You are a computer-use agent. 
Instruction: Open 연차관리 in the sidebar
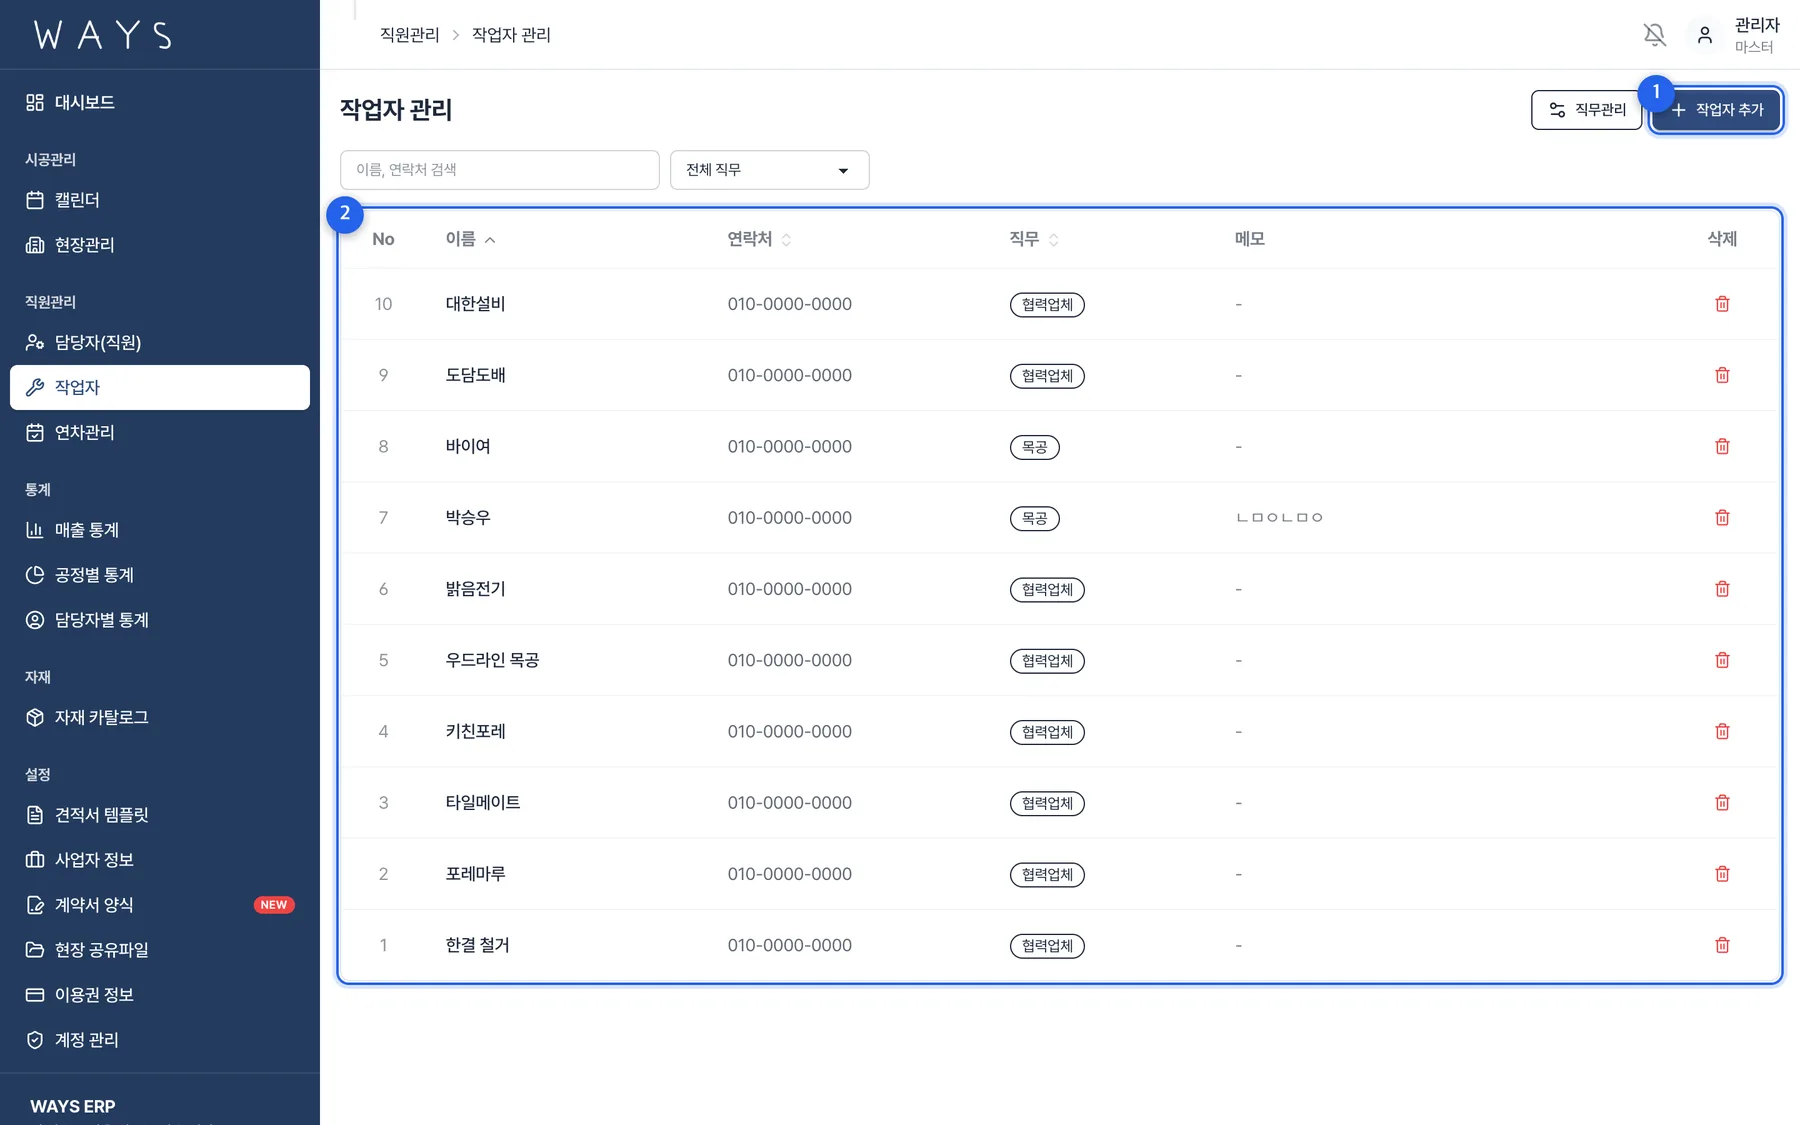[x=160, y=432]
